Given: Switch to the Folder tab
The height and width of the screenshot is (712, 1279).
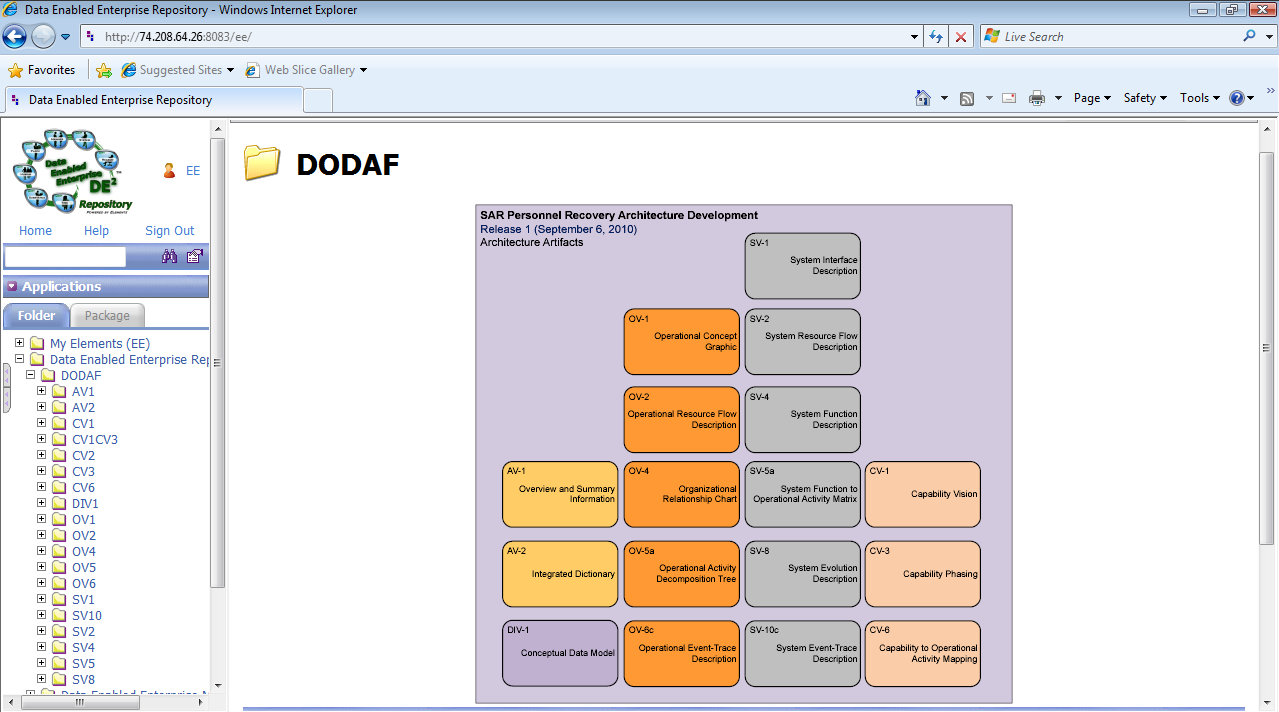Looking at the screenshot, I should 37,315.
